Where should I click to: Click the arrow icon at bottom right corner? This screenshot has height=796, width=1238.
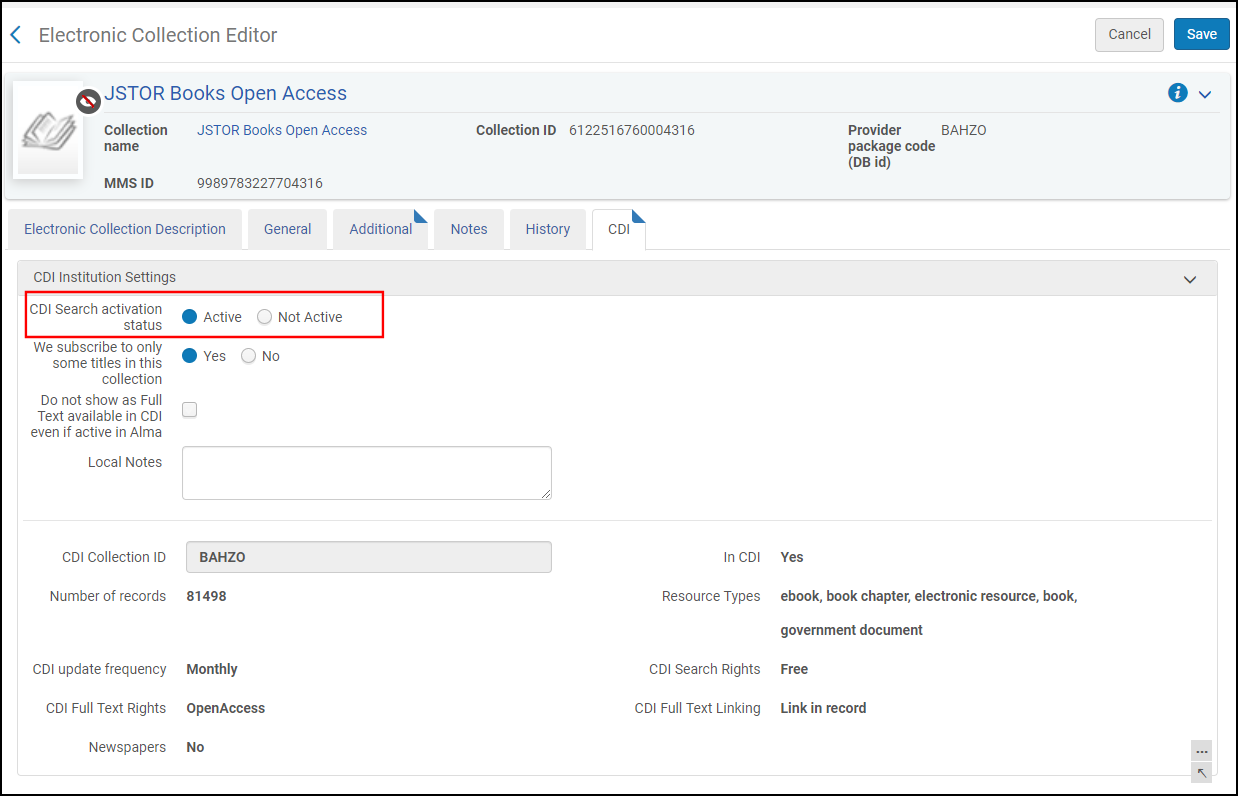[x=1202, y=772]
